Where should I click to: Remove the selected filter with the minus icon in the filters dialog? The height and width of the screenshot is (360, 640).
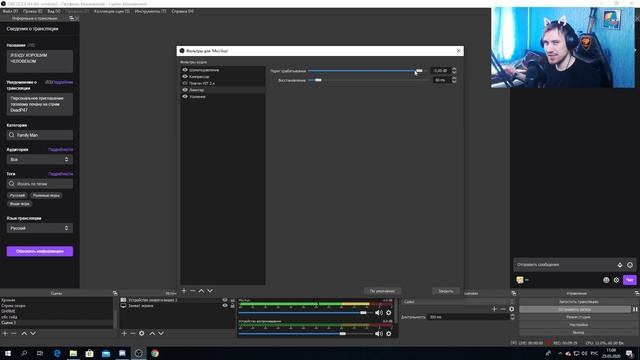(193, 291)
